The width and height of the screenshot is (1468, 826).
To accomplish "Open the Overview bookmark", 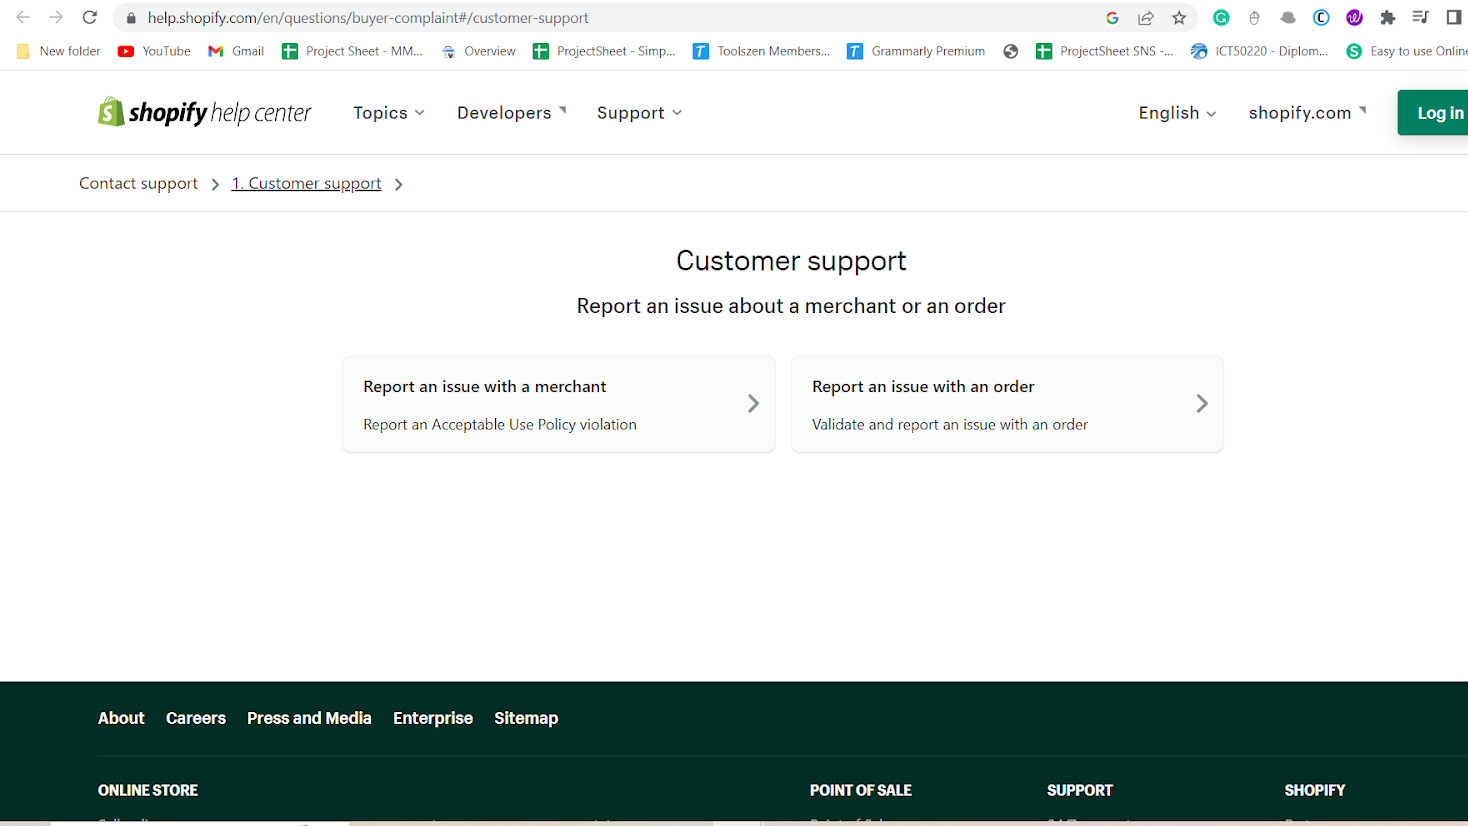I will (479, 51).
